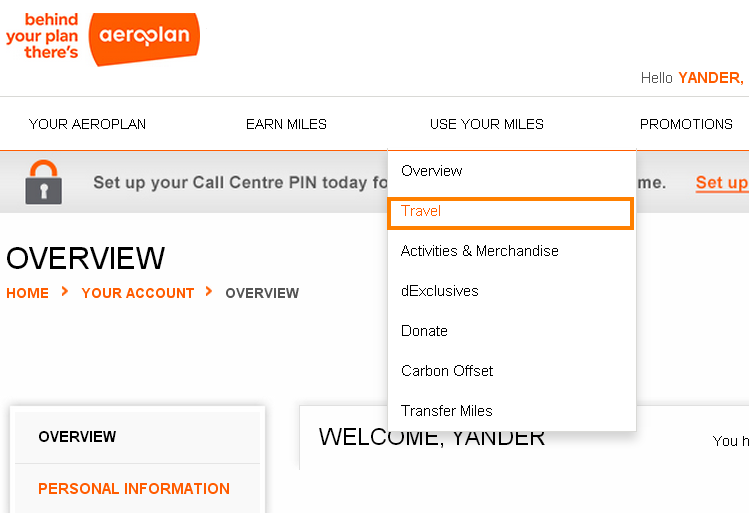
Task: Choose Travel from the dropdown
Action: click(x=421, y=212)
